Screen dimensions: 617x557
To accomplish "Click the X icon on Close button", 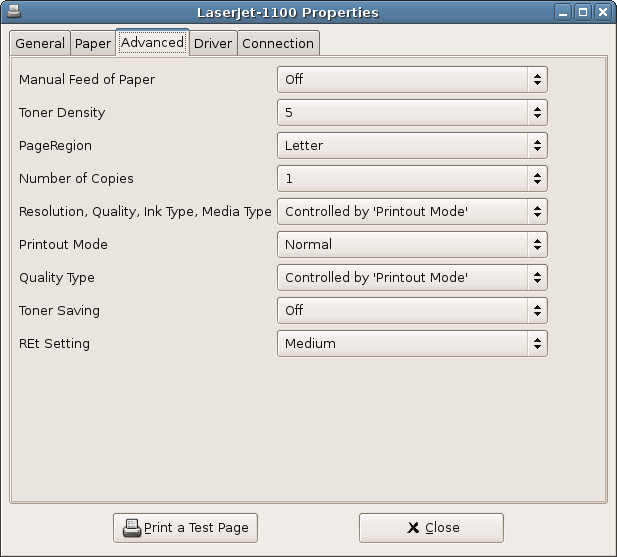I will pyautogui.click(x=413, y=528).
